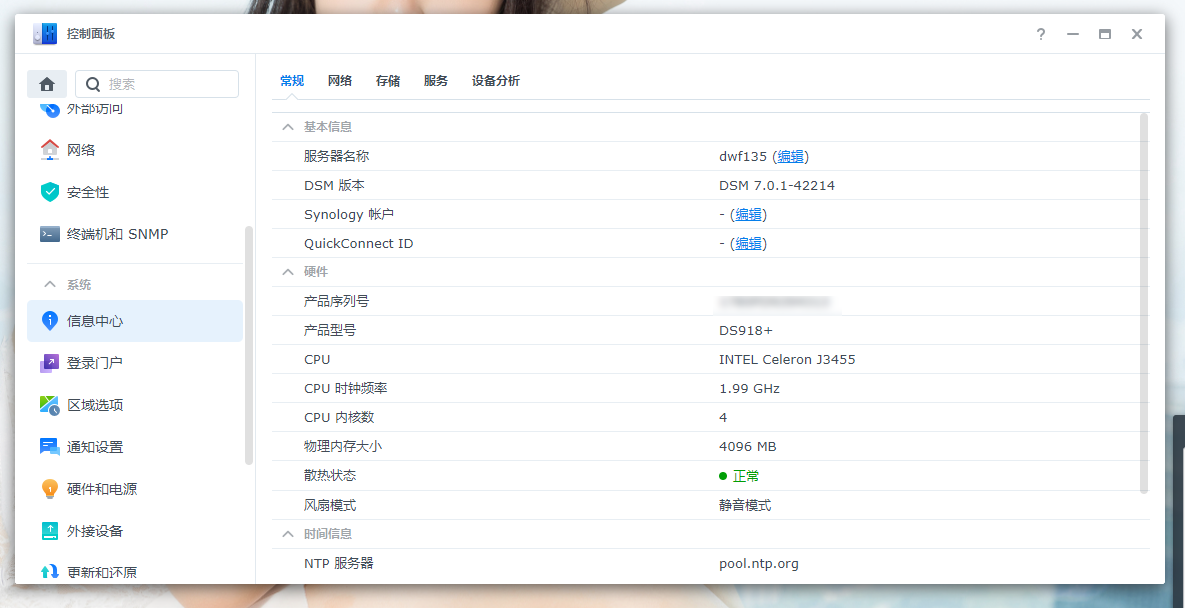Edit the Synology 帐户 entry
This screenshot has height=608, width=1185.
pos(749,214)
